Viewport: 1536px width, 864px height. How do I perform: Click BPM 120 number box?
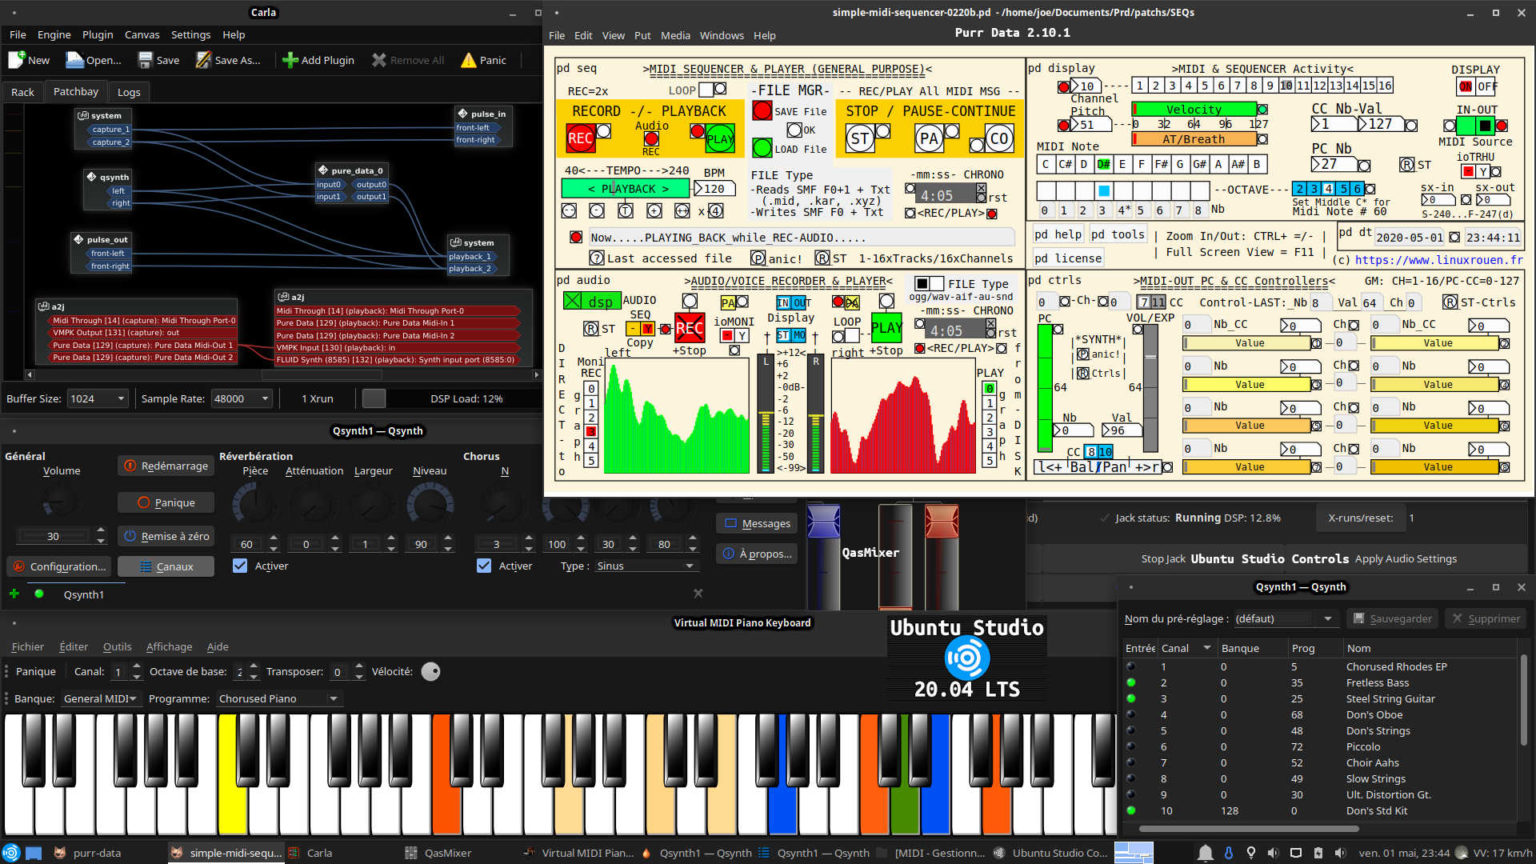(x=715, y=188)
